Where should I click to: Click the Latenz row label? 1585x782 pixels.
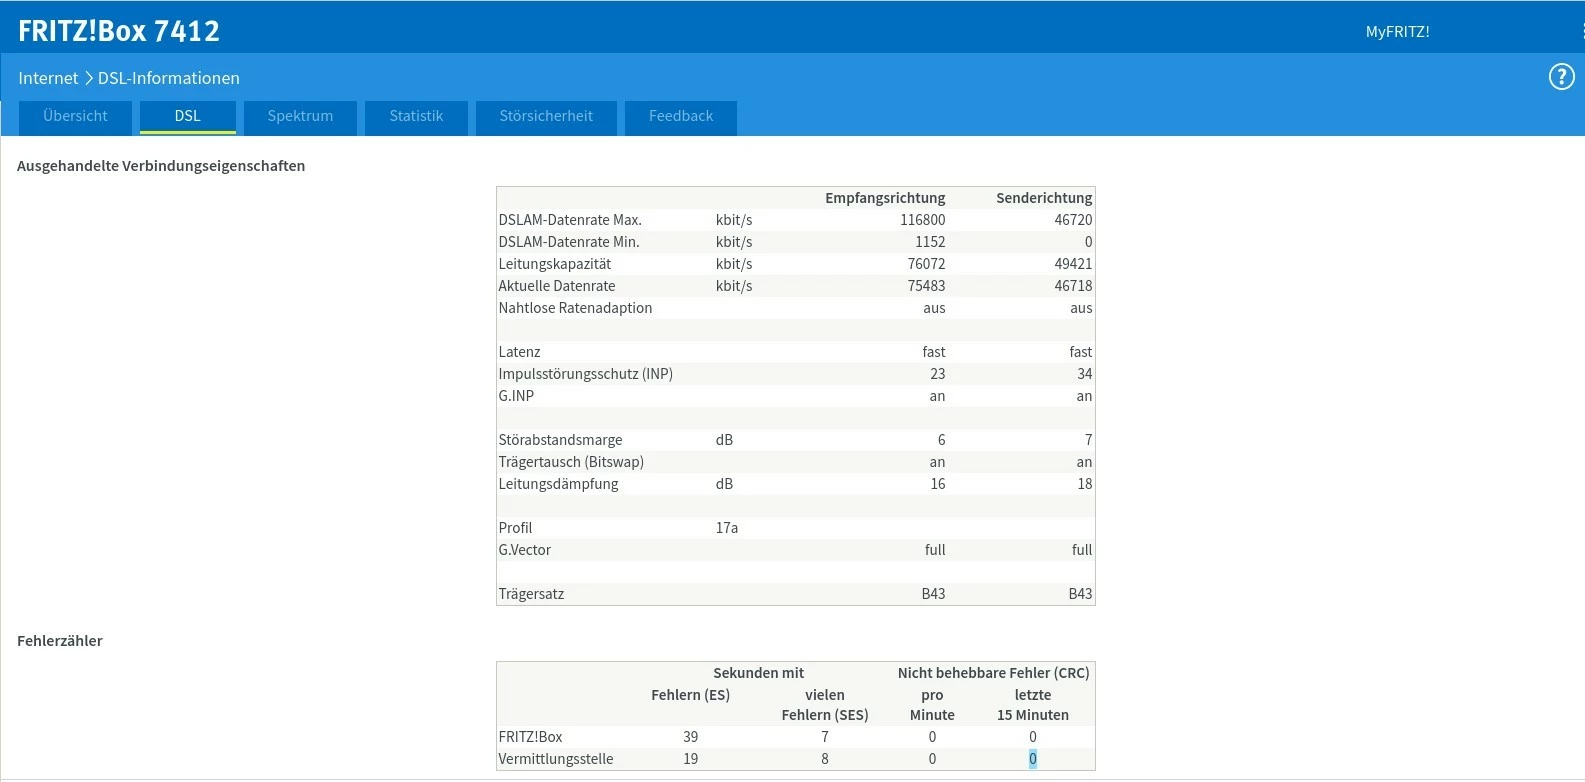(519, 352)
